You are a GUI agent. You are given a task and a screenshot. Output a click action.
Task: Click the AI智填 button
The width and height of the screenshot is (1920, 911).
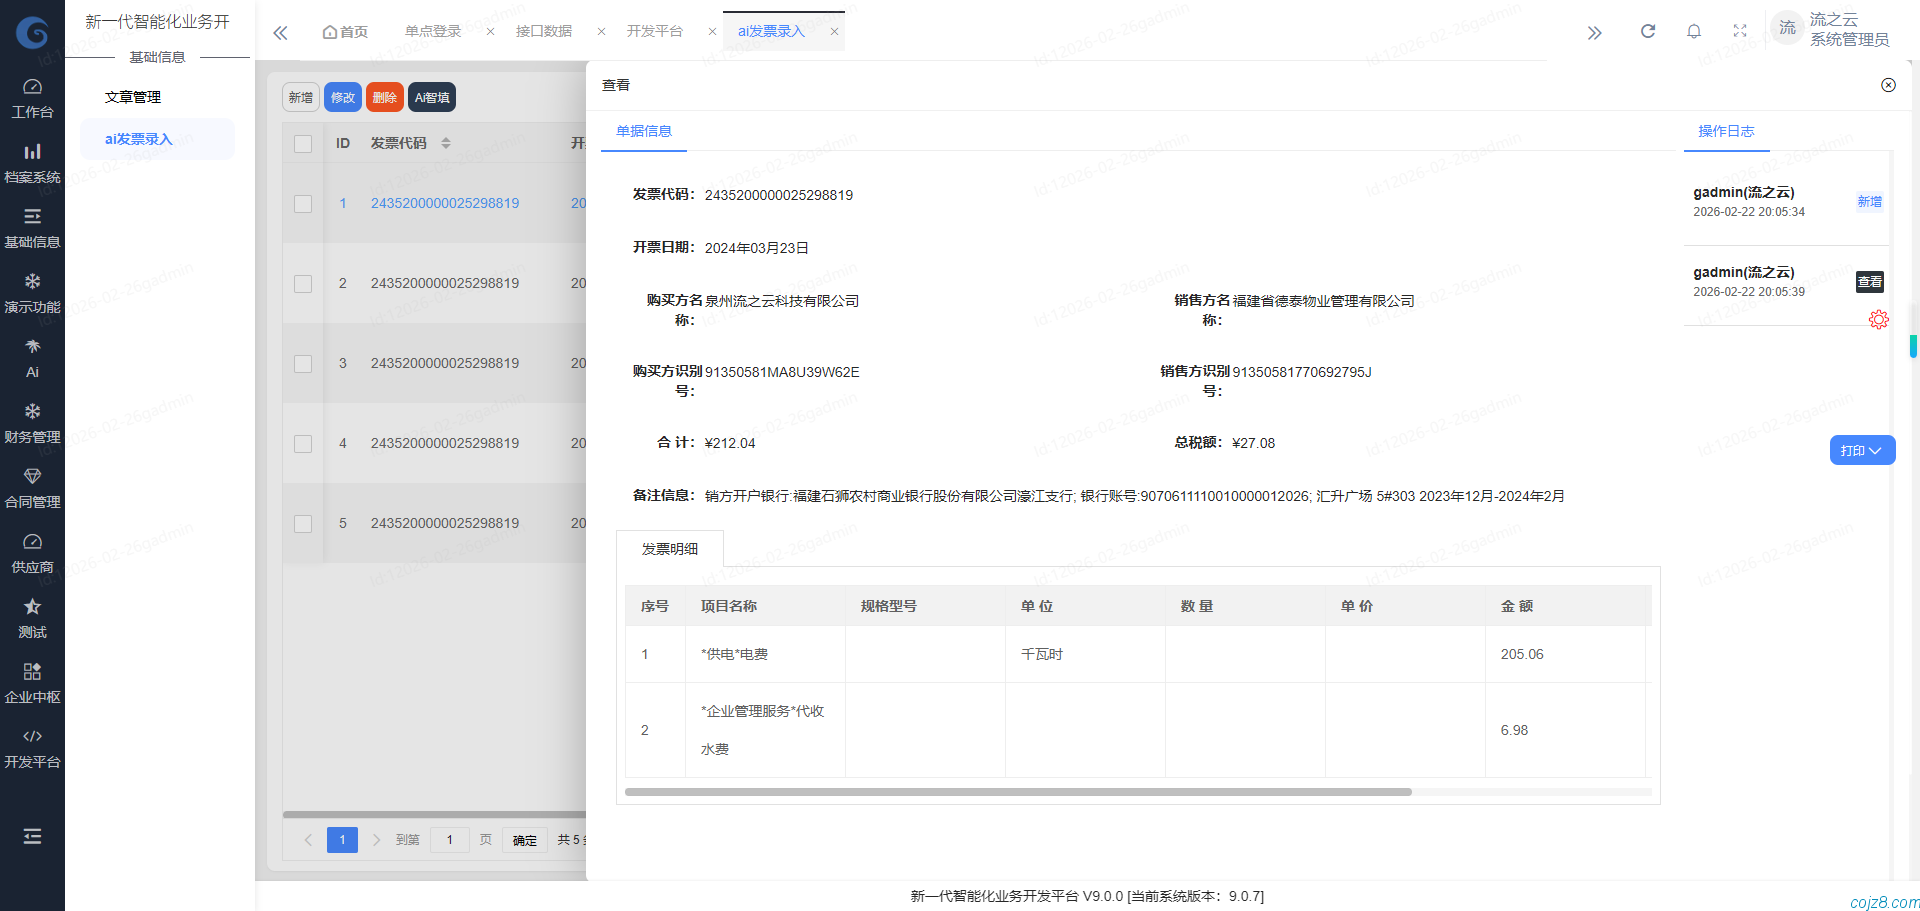pyautogui.click(x=431, y=97)
